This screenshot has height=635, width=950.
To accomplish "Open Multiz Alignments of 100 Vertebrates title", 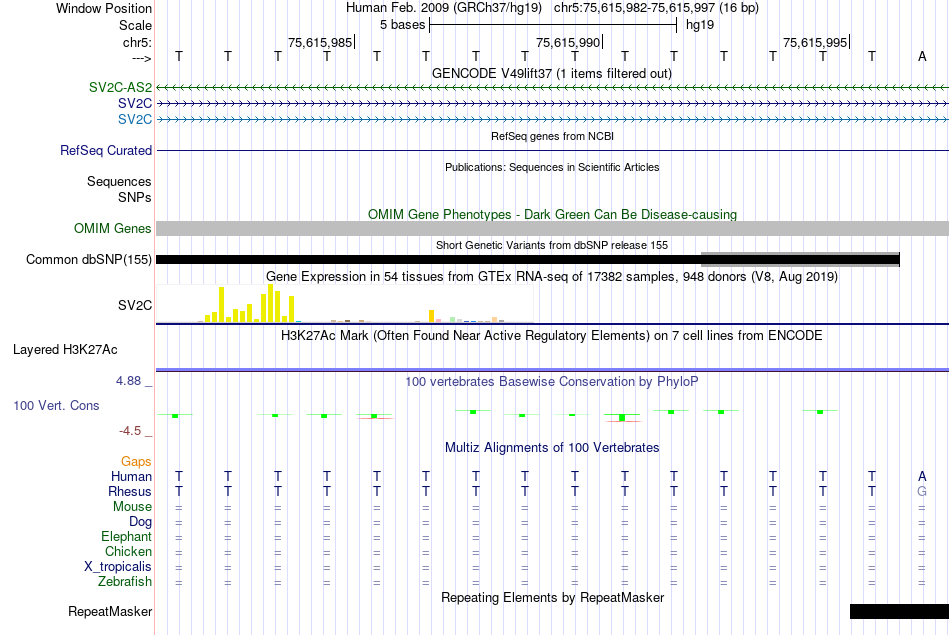I will click(552, 448).
